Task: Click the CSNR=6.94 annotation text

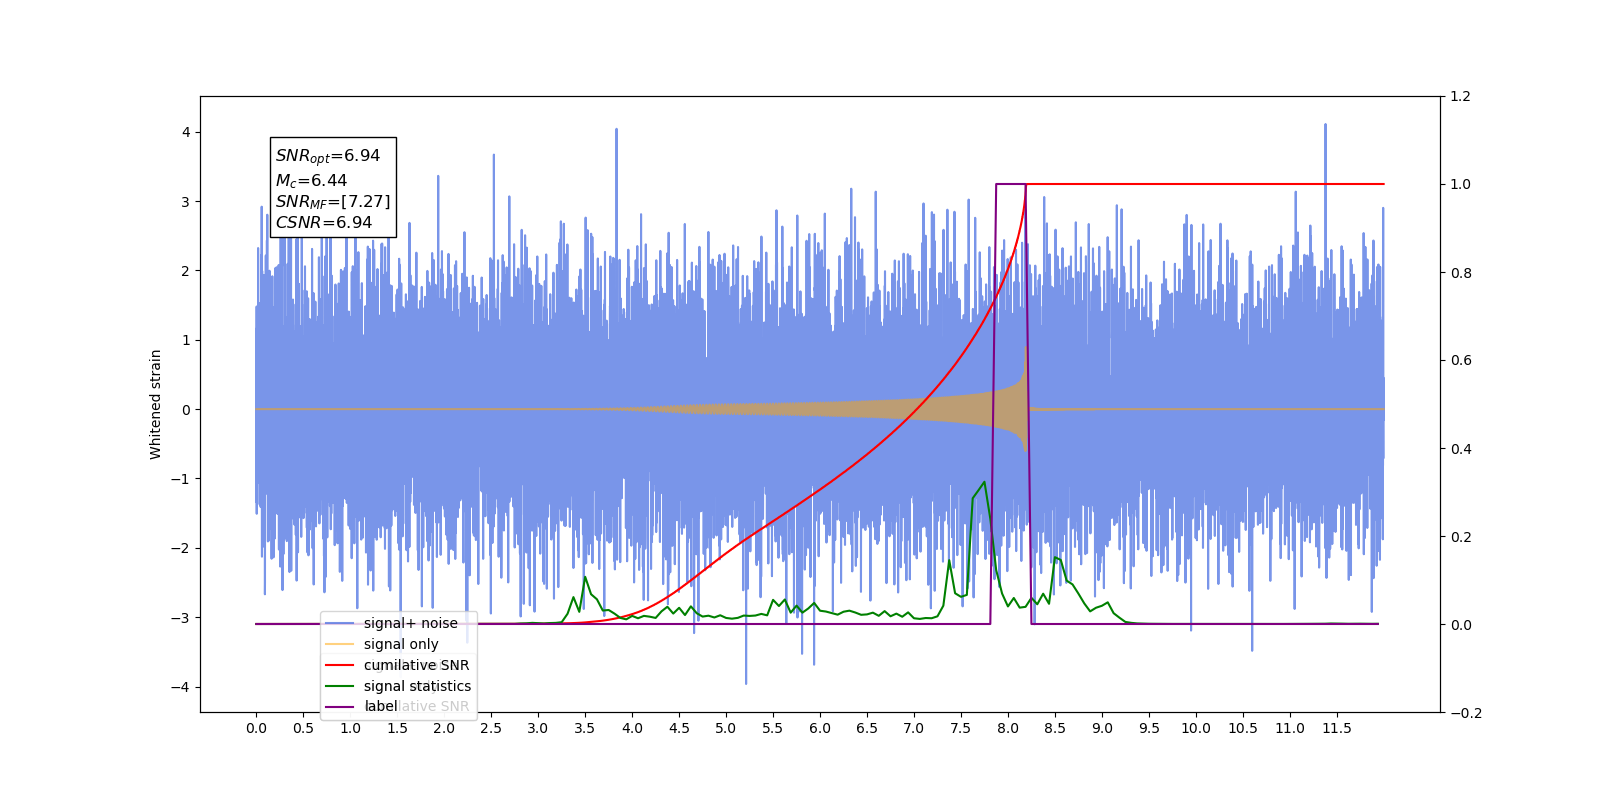Action: [x=324, y=223]
